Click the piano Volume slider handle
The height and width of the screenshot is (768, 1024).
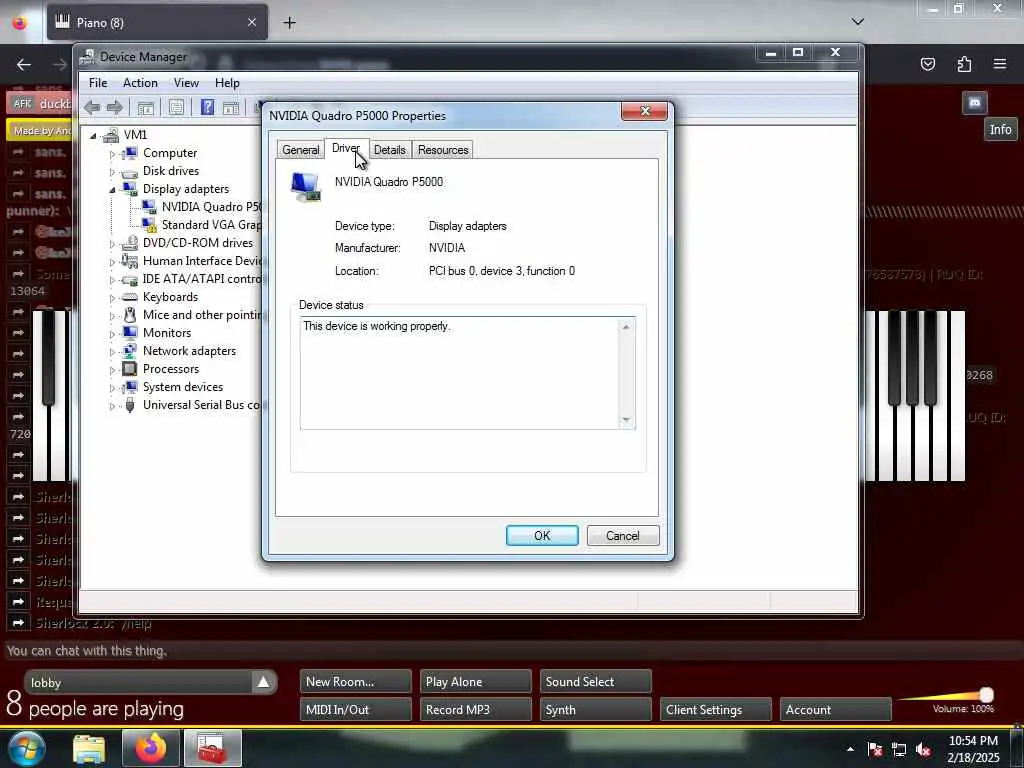point(986,694)
